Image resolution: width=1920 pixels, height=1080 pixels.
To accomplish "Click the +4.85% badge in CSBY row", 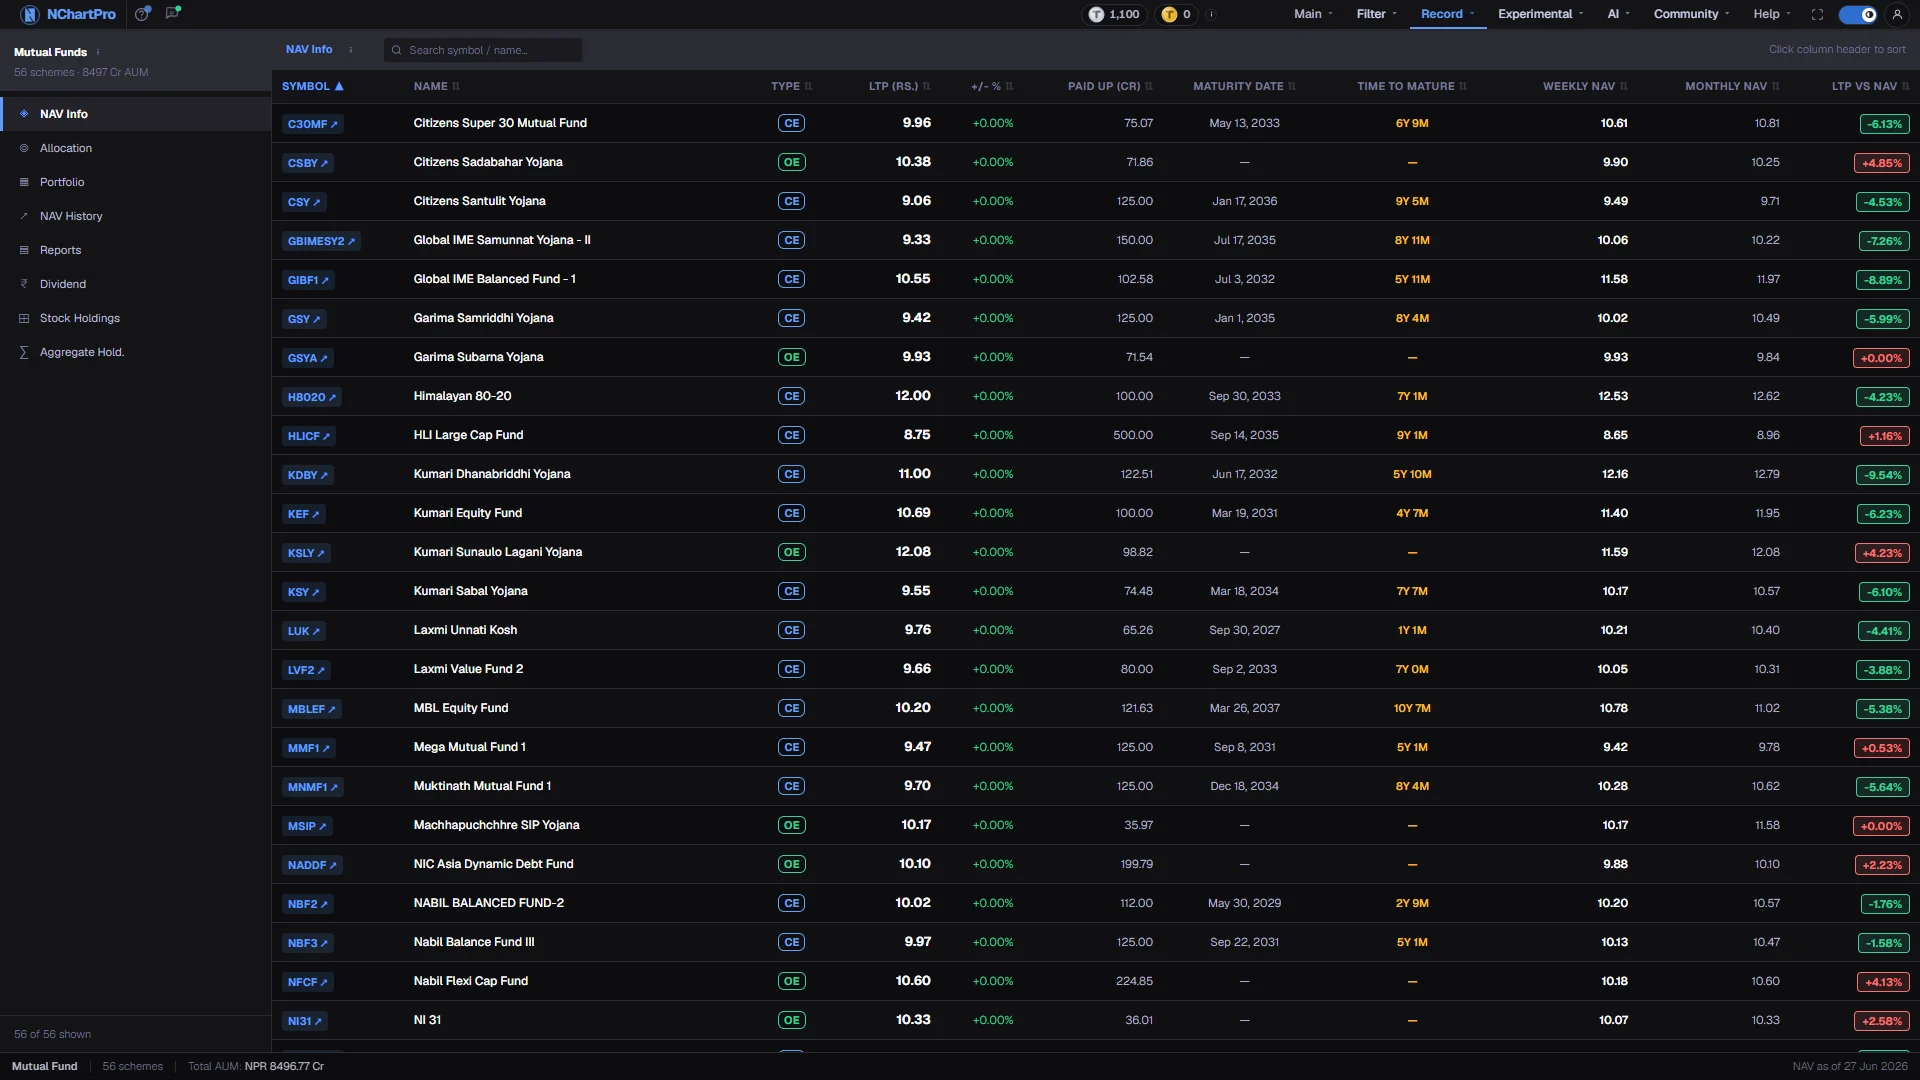I will click(1881, 163).
